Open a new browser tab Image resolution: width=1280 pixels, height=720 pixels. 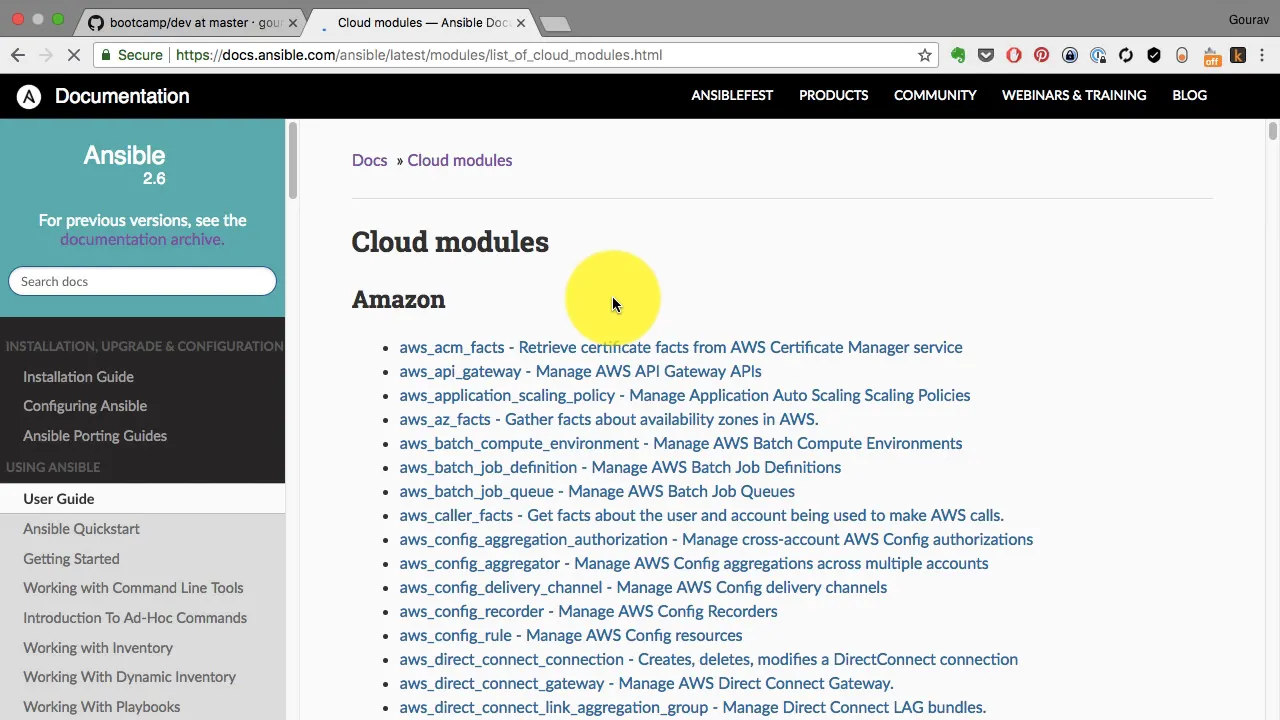(554, 23)
